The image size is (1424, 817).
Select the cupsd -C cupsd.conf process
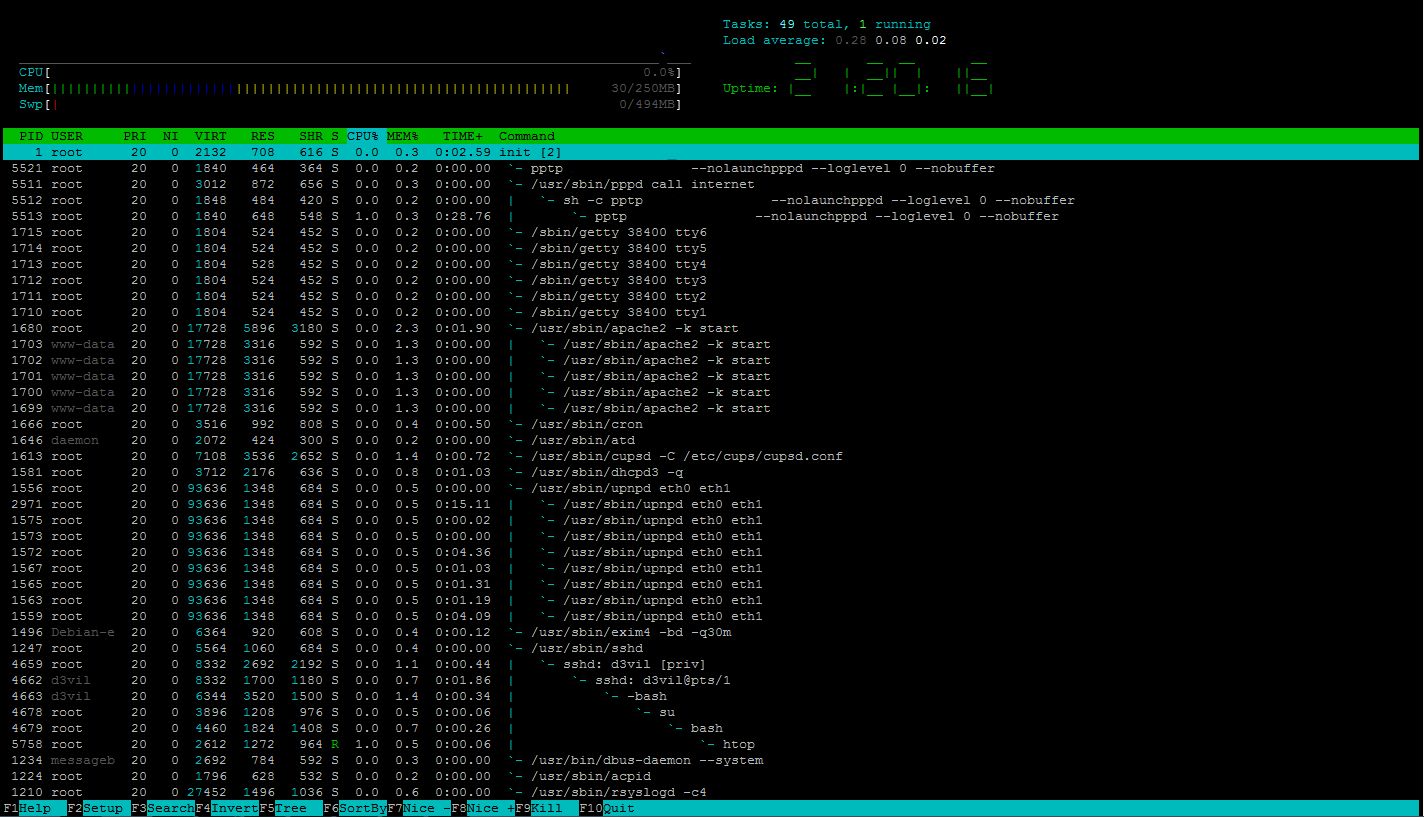pos(711,456)
